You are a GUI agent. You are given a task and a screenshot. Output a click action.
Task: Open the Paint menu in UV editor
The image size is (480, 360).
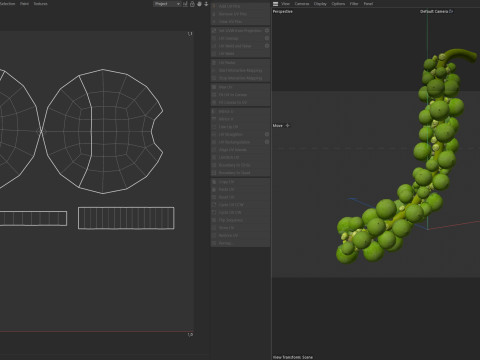tap(24, 4)
